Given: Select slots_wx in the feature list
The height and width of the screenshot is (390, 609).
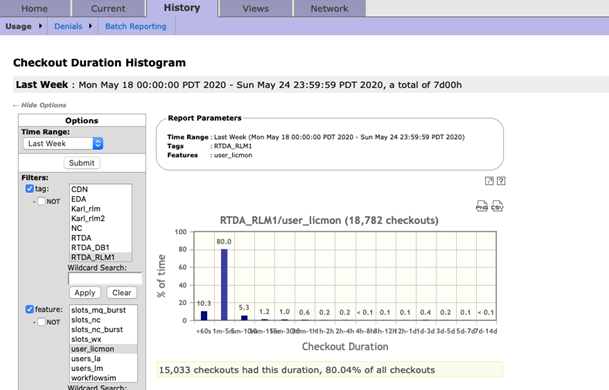Looking at the screenshot, I should click(x=103, y=339).
